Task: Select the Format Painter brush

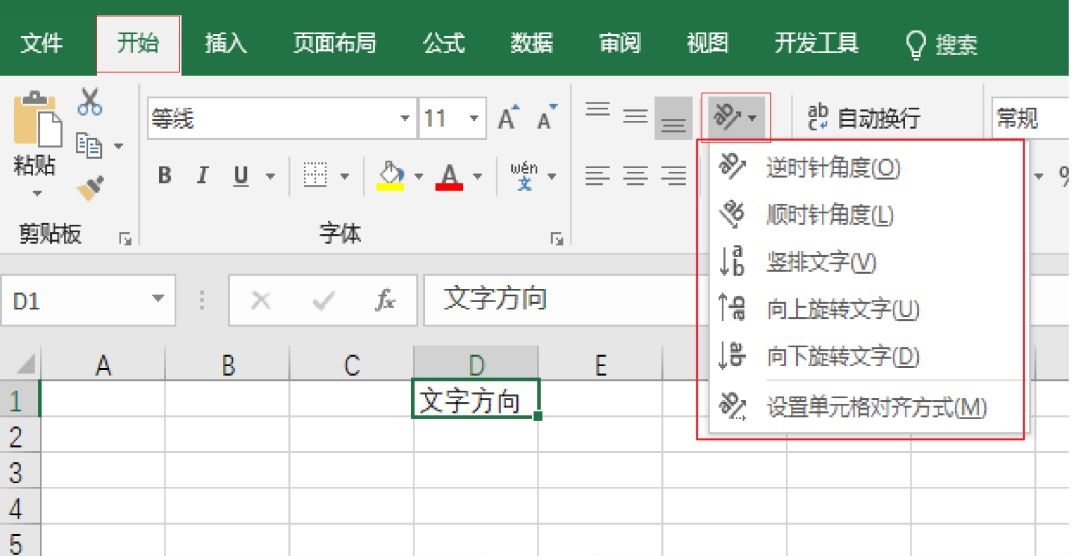Action: (x=90, y=188)
